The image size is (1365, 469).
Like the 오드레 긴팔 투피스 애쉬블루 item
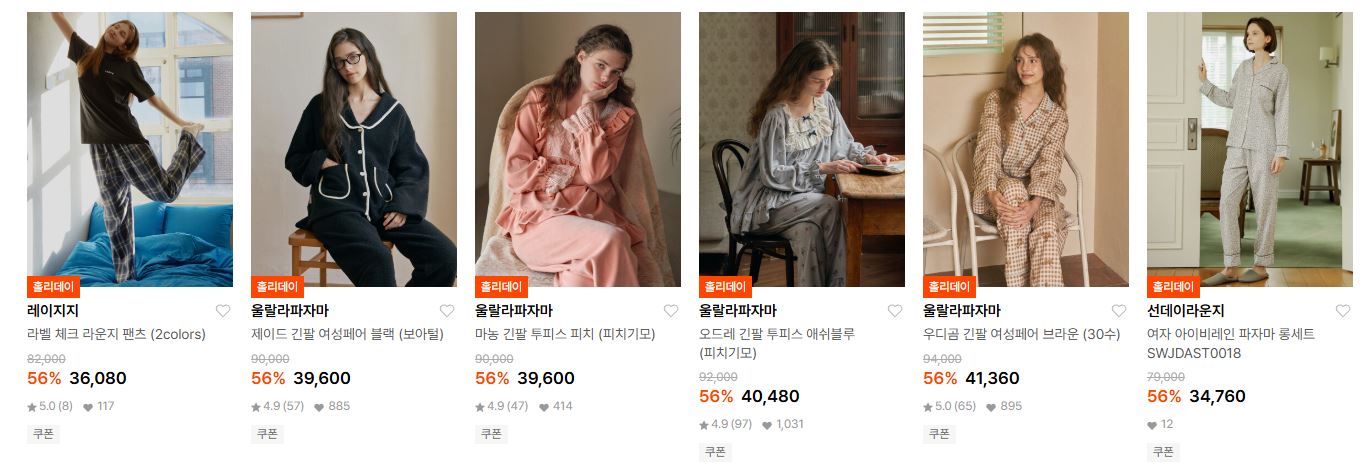[x=895, y=311]
